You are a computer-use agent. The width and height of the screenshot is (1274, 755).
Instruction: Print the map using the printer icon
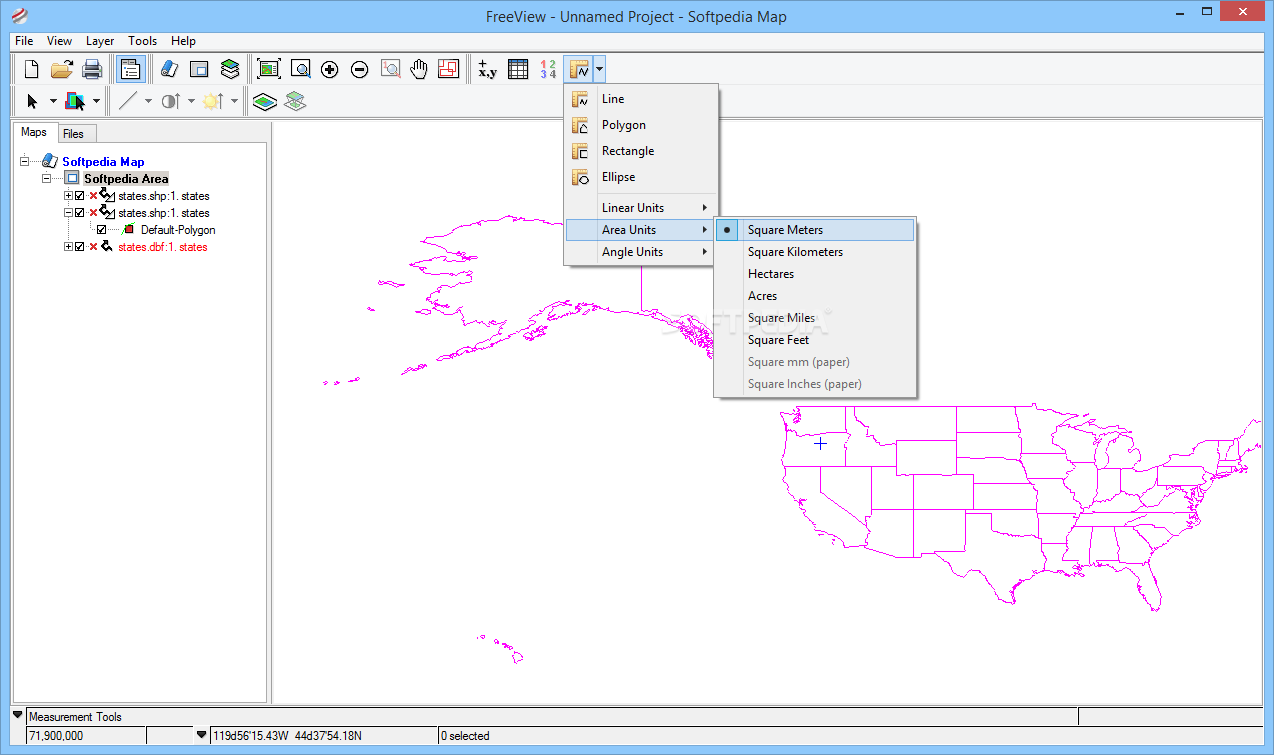click(92, 69)
